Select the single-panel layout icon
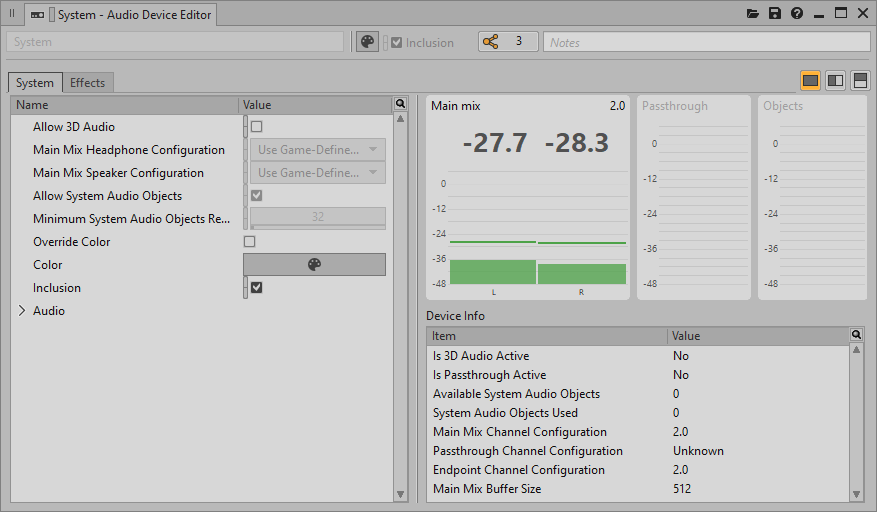 tap(811, 80)
